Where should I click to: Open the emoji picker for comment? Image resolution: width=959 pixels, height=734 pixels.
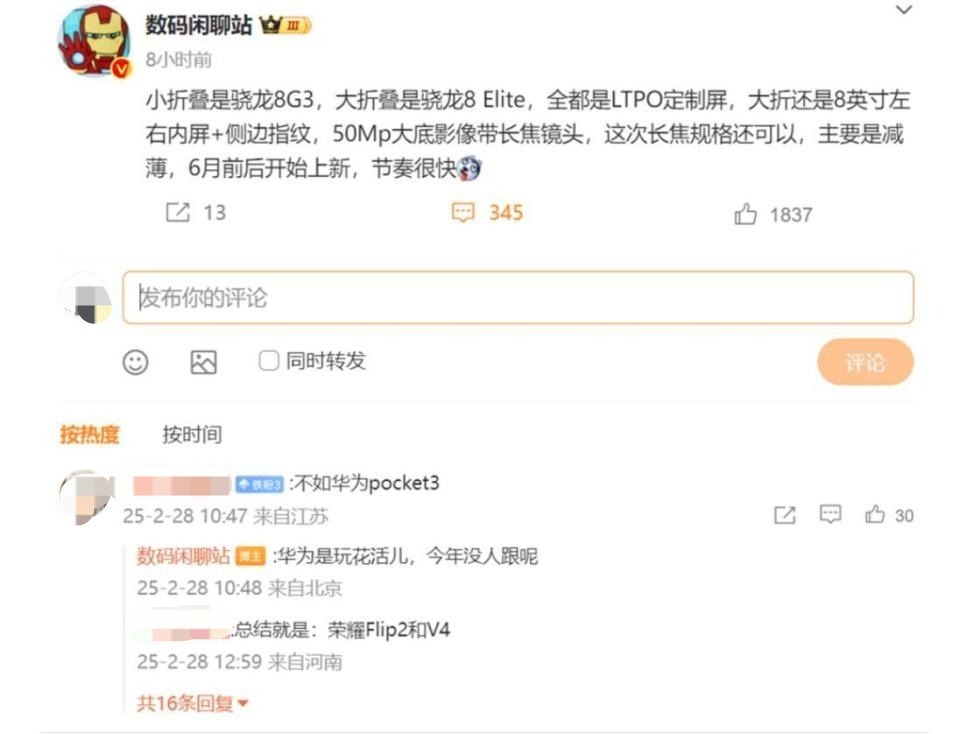[135, 362]
